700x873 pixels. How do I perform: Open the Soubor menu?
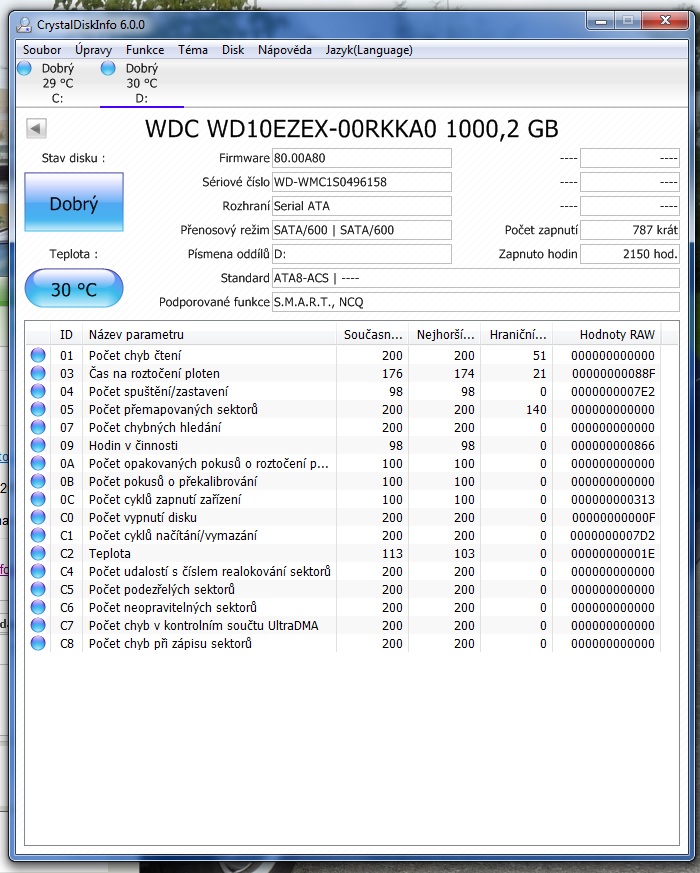pyautogui.click(x=42, y=50)
